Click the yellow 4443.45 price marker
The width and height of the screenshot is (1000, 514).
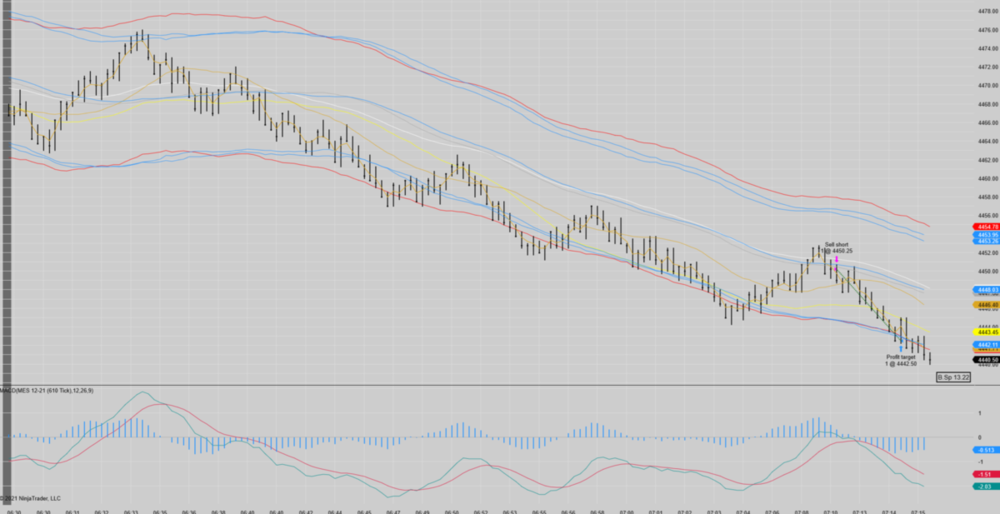[985, 333]
